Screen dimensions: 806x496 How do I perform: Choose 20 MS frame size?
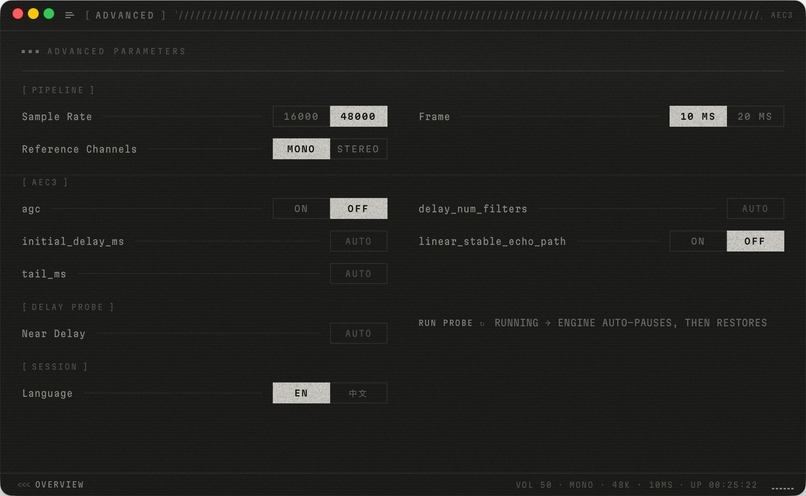pyautogui.click(x=755, y=117)
